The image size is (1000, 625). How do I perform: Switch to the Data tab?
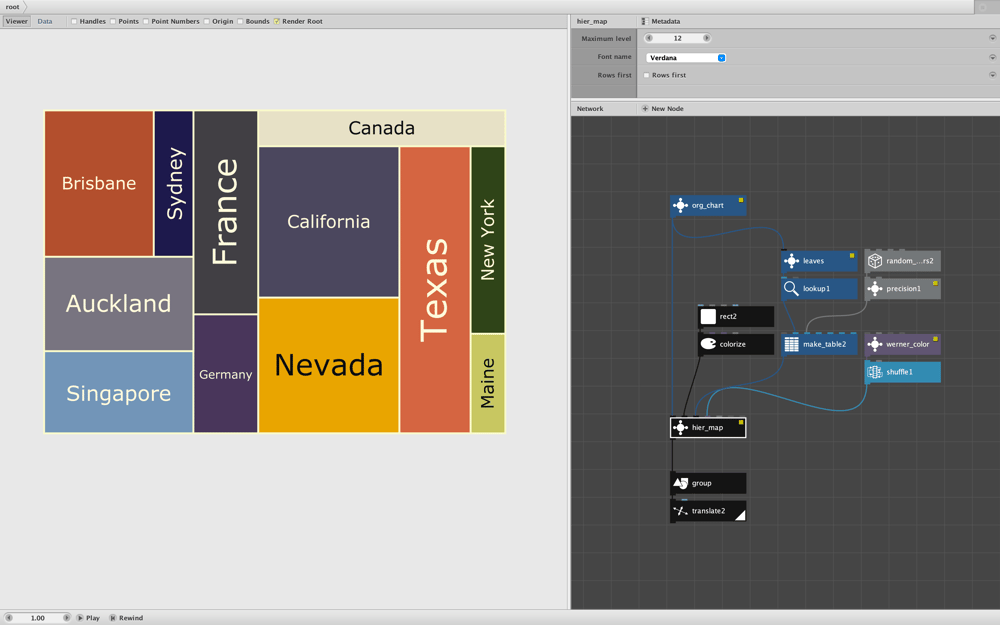tap(45, 21)
